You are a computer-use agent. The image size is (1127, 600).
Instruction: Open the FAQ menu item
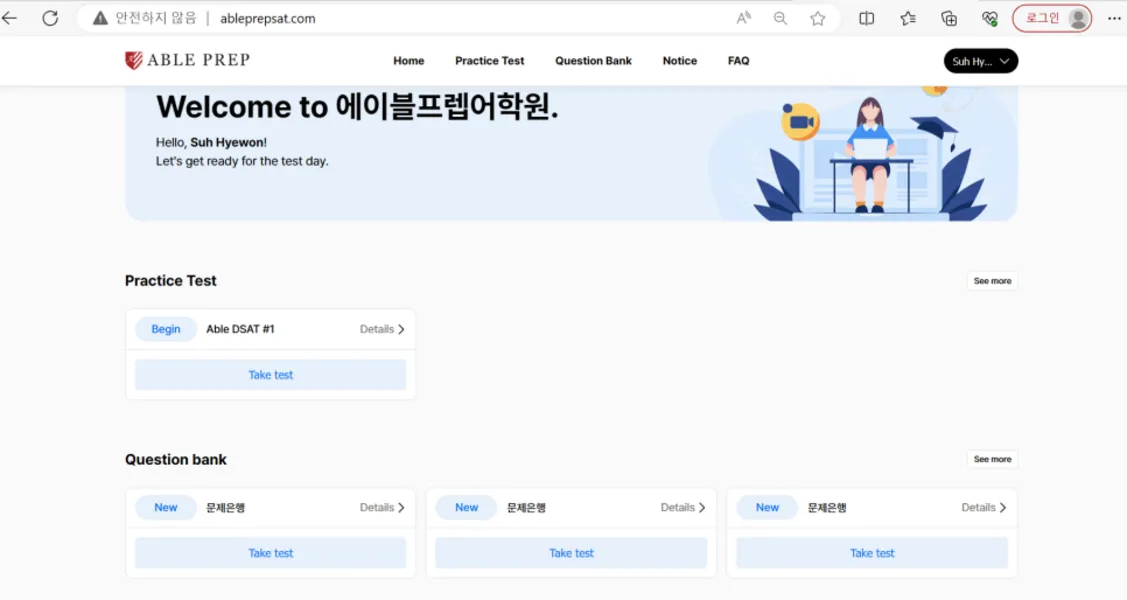738,61
